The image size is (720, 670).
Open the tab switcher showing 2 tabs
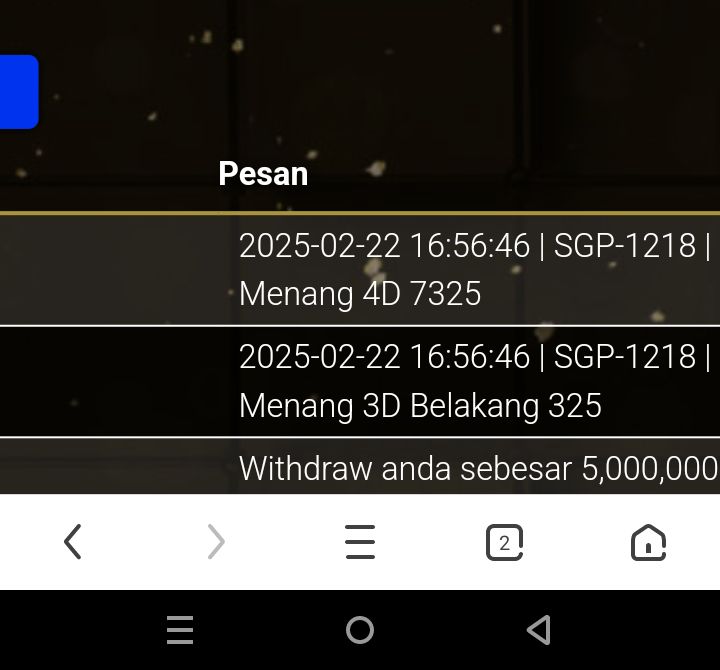point(504,543)
